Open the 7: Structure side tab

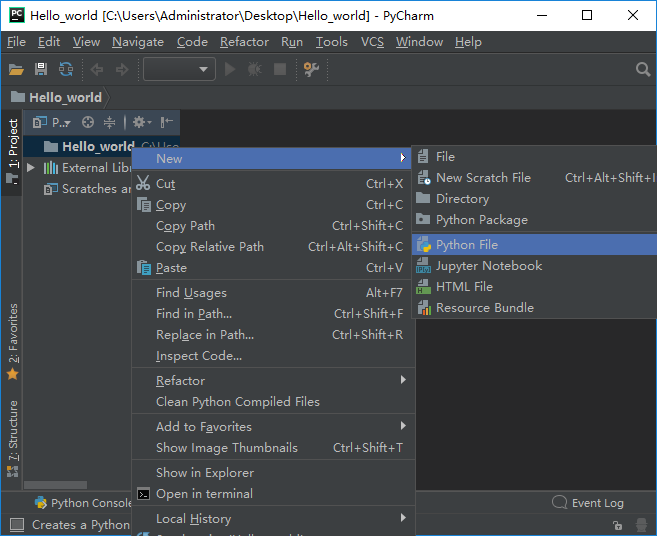[13, 438]
